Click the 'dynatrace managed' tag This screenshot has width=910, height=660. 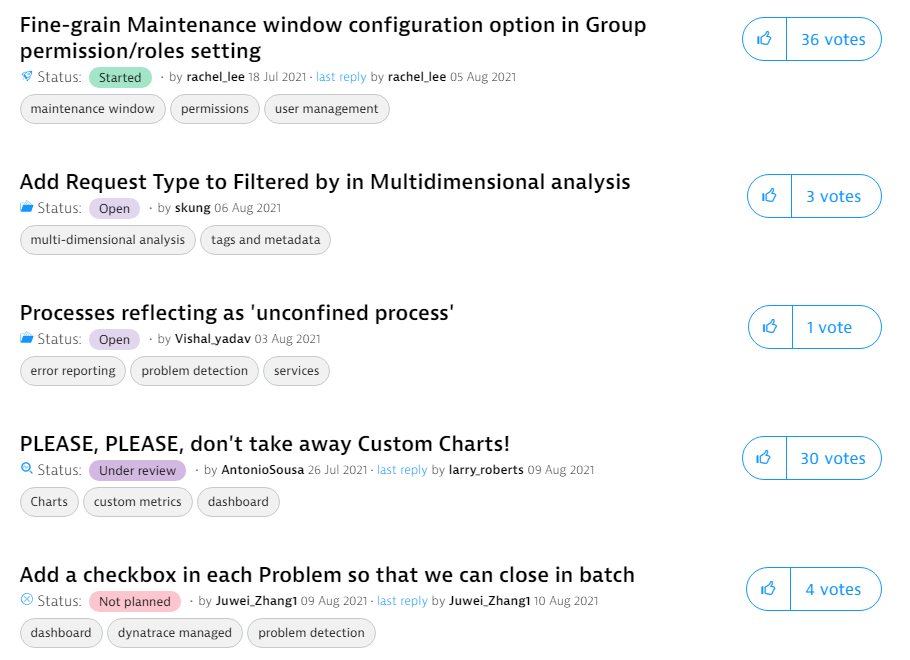click(175, 633)
